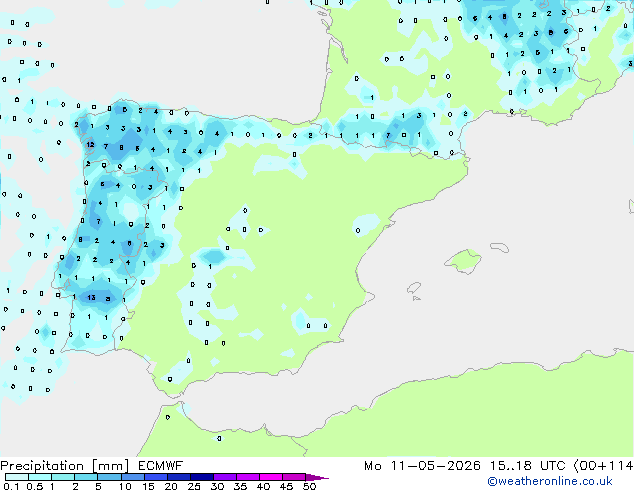Image resolution: width=634 pixels, height=490 pixels.
Task: Click the legend label '35'
Action: point(240,486)
